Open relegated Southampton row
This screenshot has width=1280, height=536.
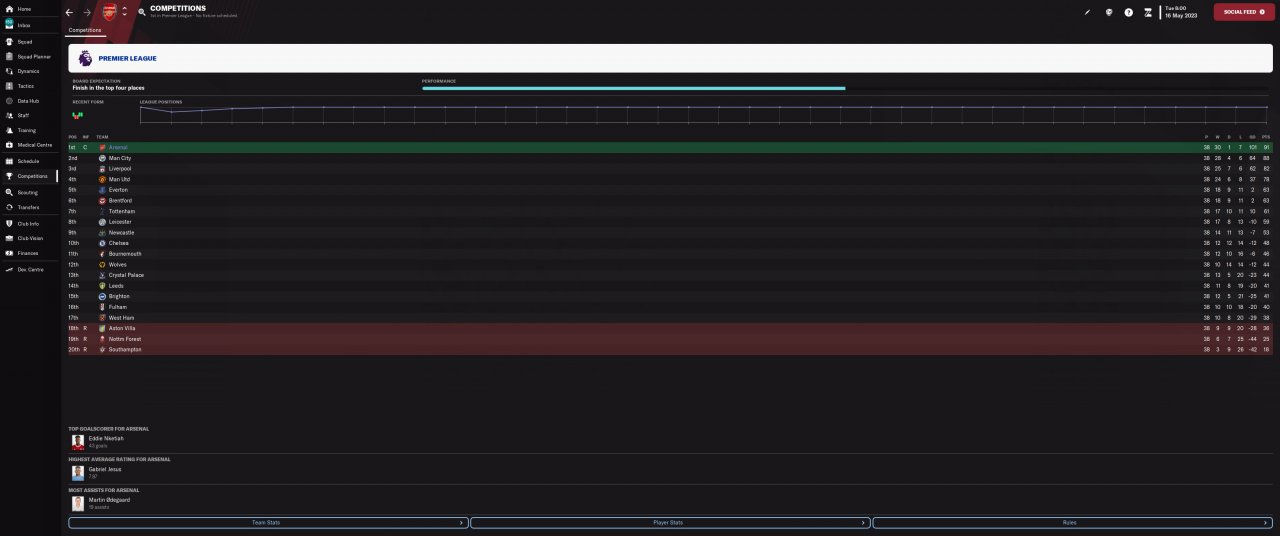[670, 349]
